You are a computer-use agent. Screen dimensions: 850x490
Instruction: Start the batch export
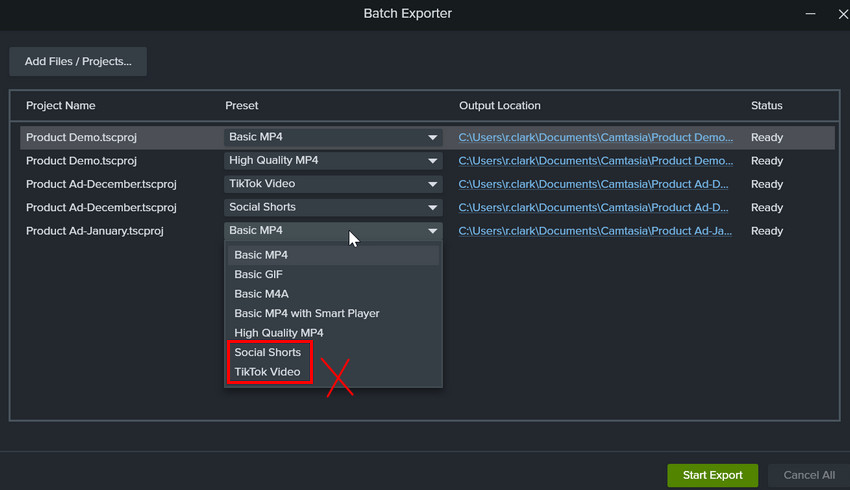[x=712, y=475]
